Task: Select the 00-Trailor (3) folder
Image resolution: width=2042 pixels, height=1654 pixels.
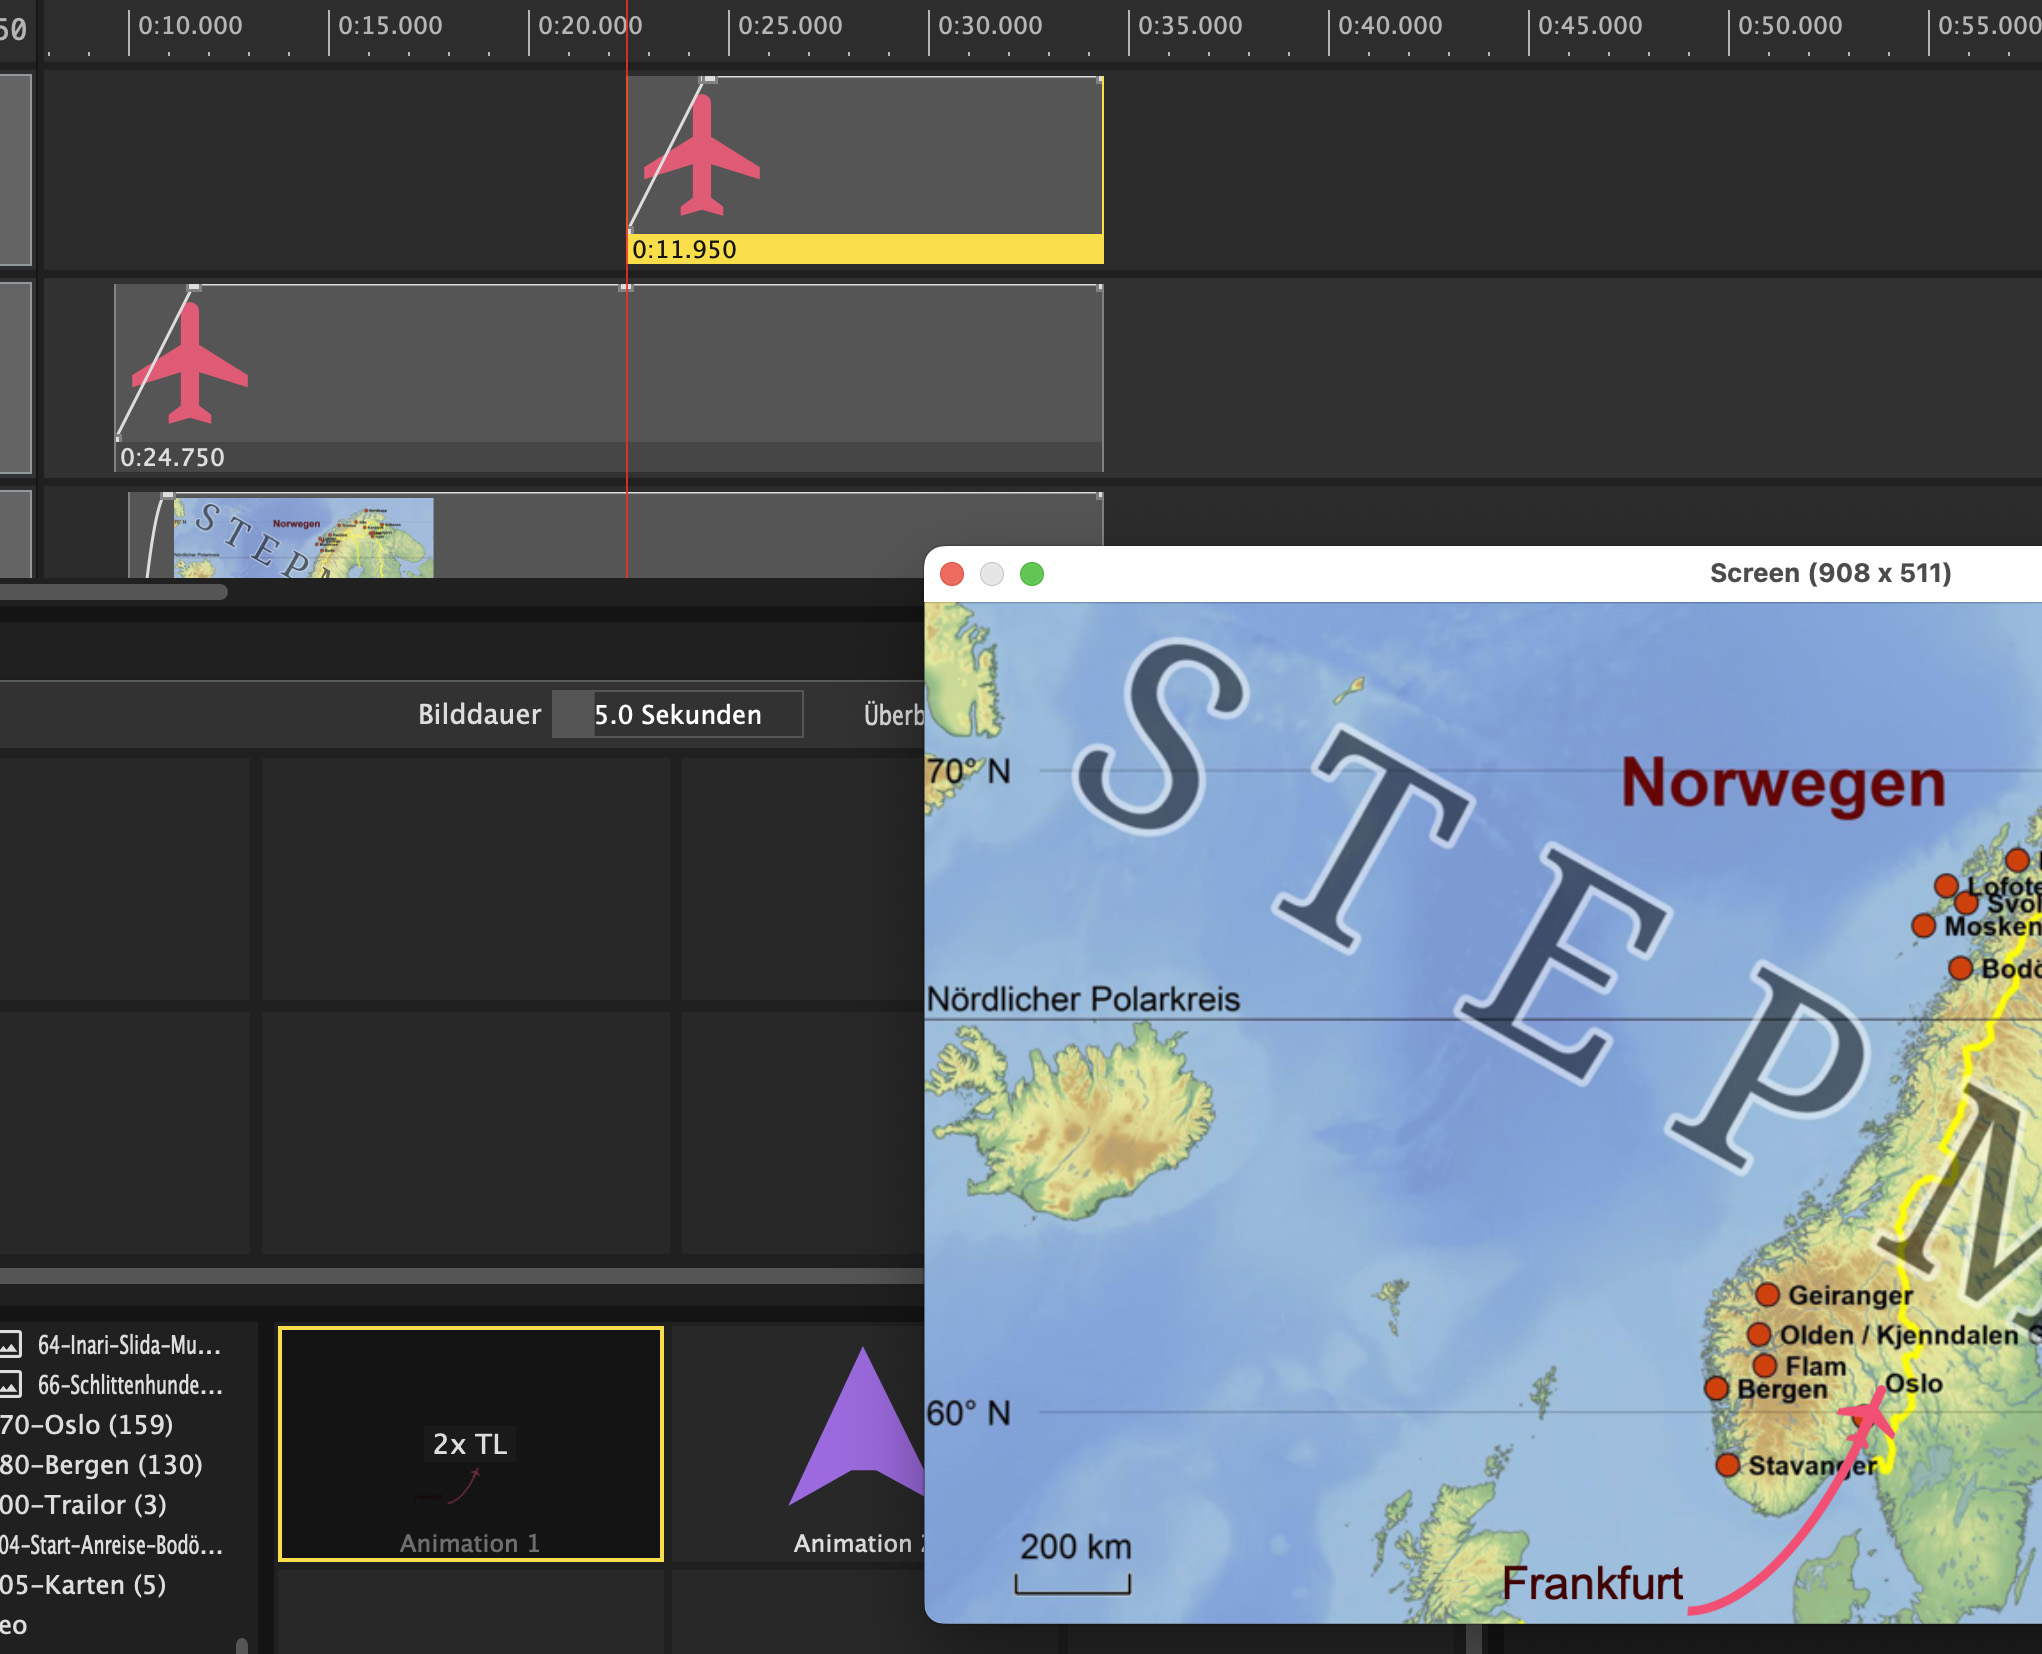Action: point(84,1504)
